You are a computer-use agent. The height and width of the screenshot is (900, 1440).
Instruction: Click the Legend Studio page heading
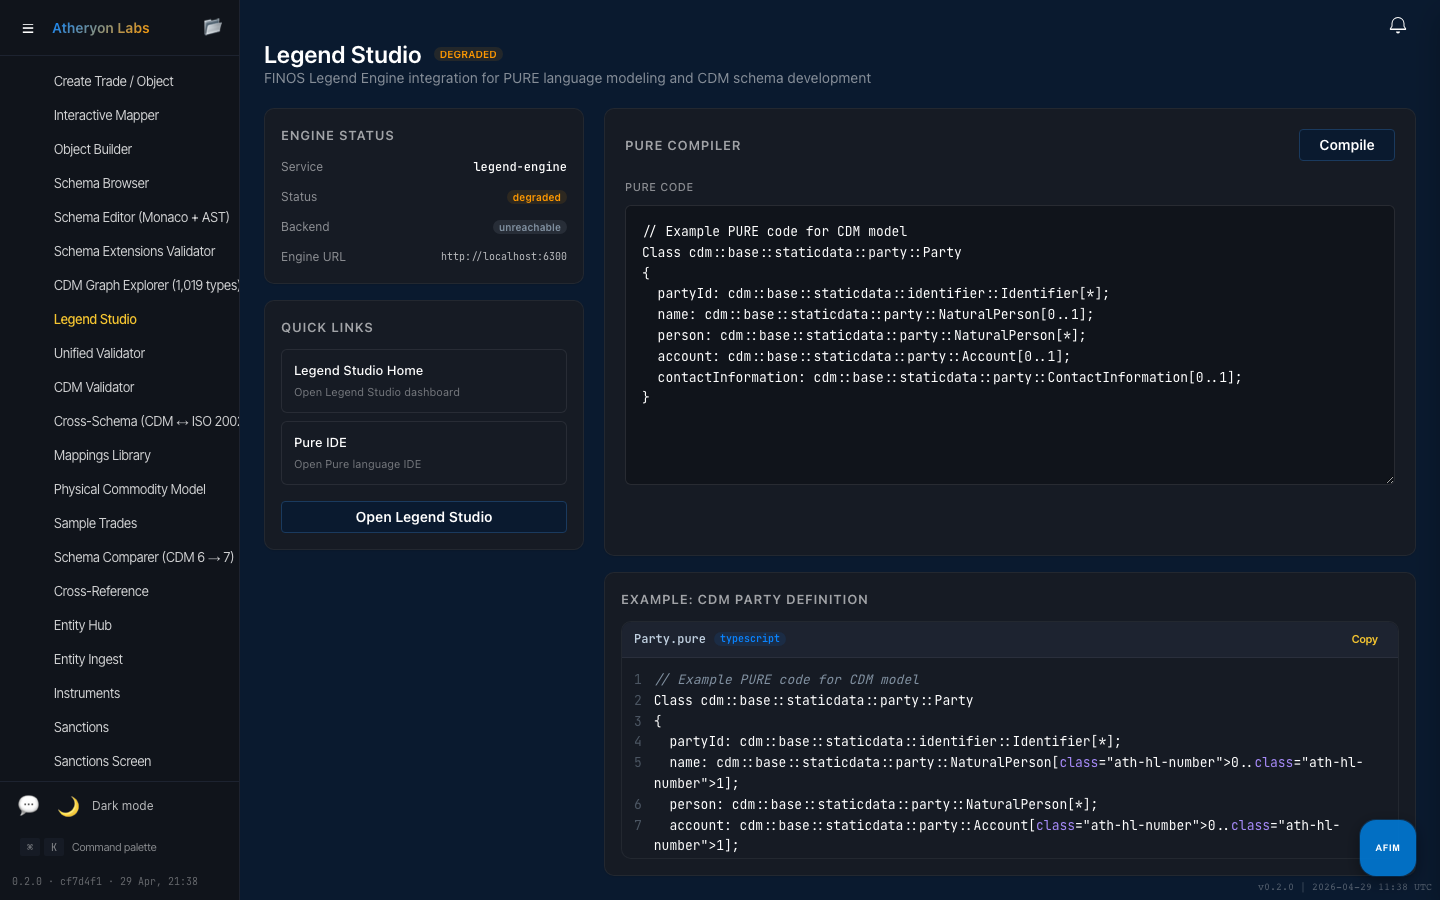click(343, 55)
